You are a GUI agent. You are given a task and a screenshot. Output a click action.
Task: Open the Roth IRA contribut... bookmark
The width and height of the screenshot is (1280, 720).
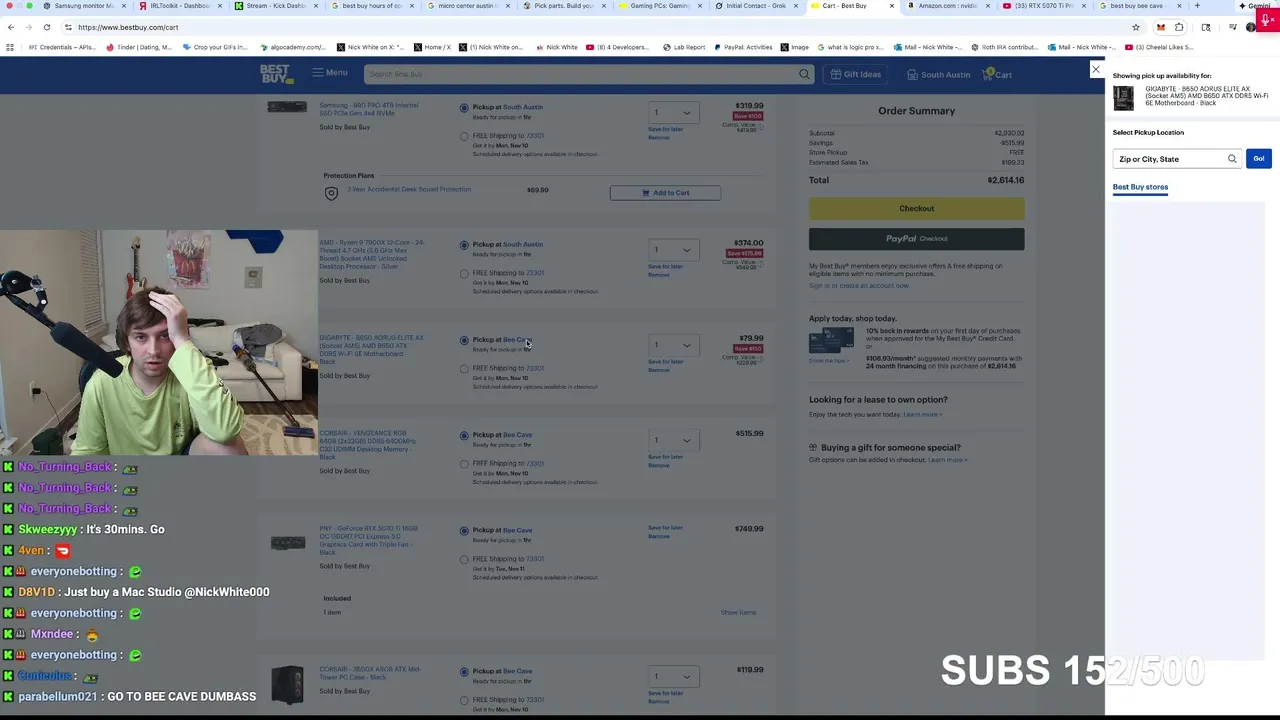(x=1003, y=47)
